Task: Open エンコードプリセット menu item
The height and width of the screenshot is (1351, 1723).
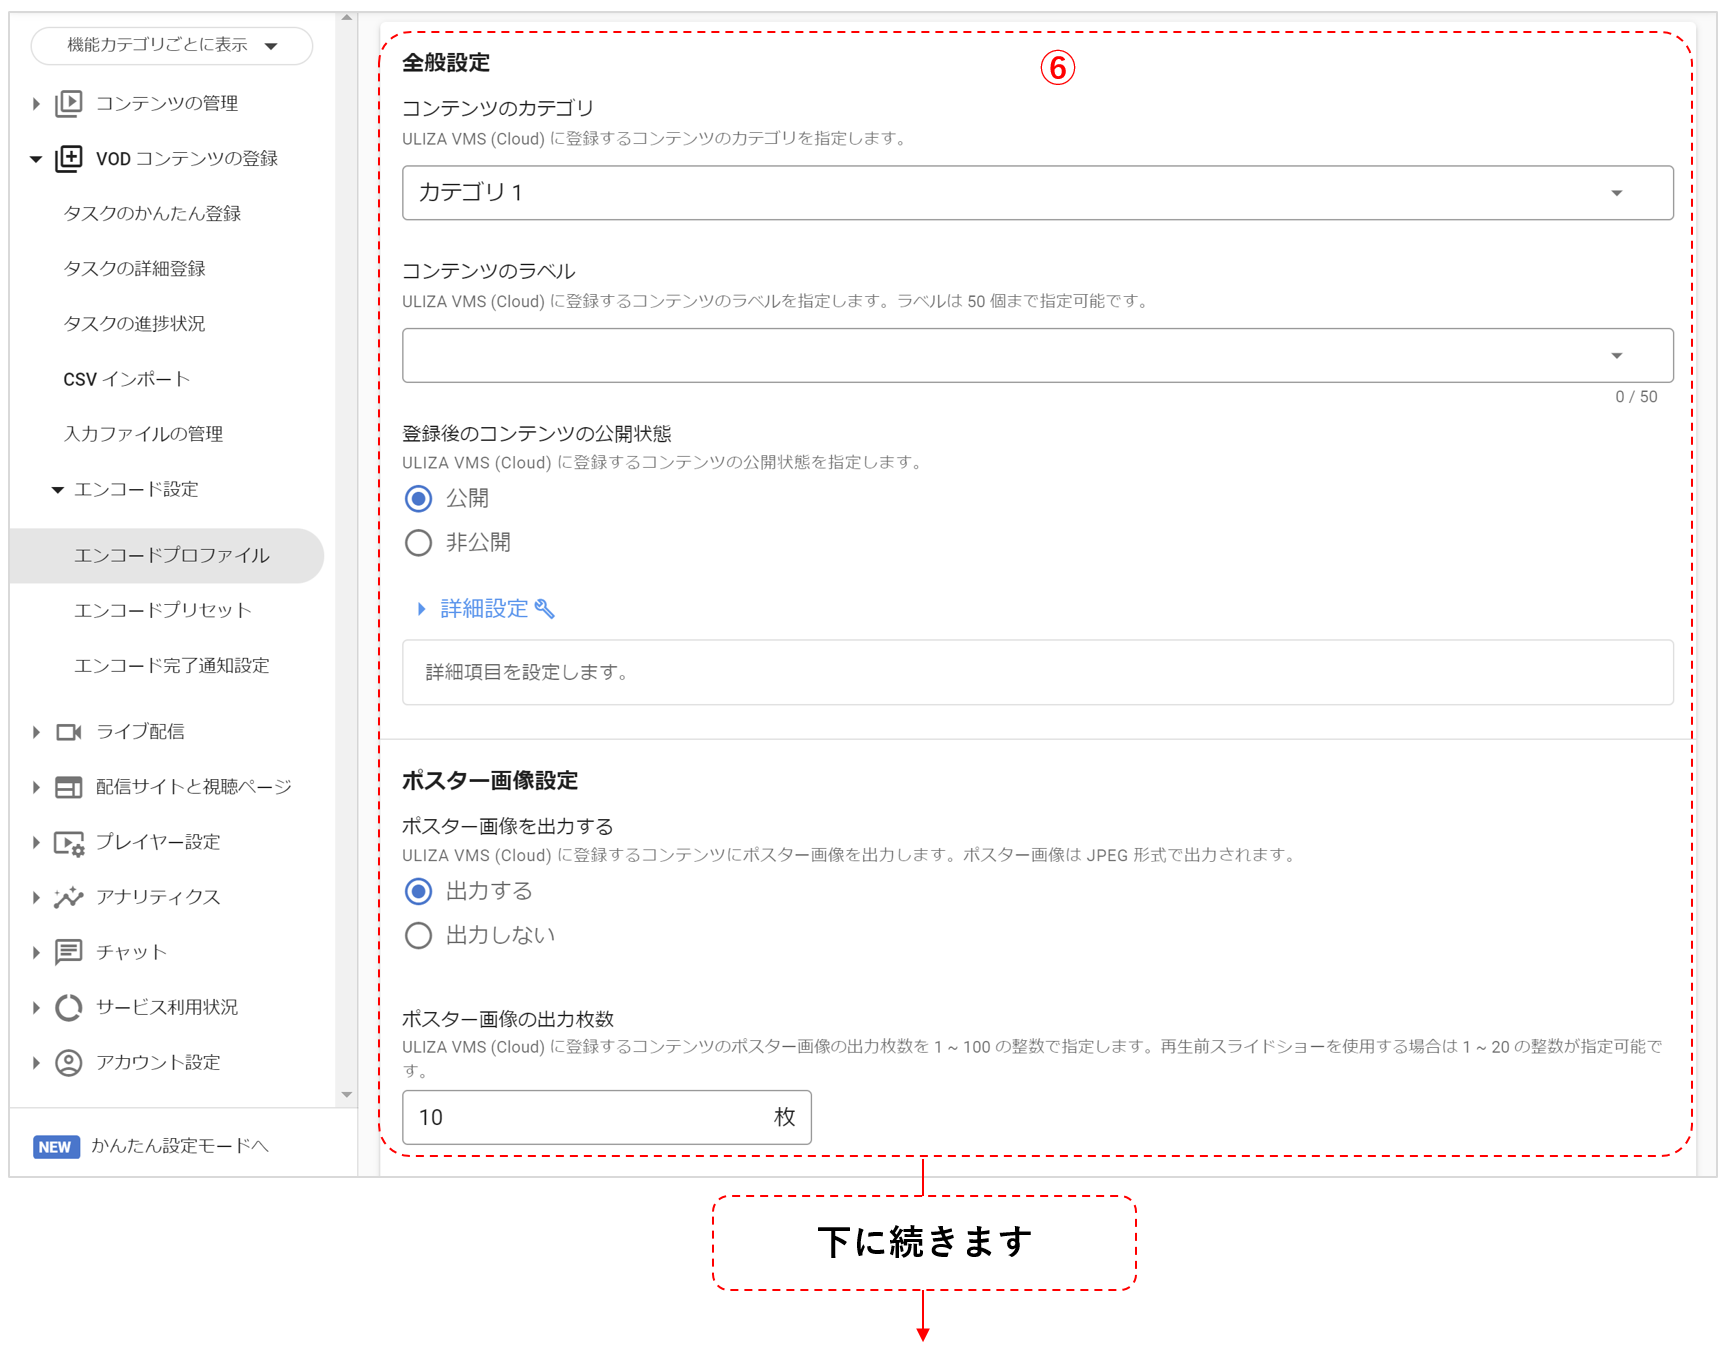Action: (x=162, y=610)
